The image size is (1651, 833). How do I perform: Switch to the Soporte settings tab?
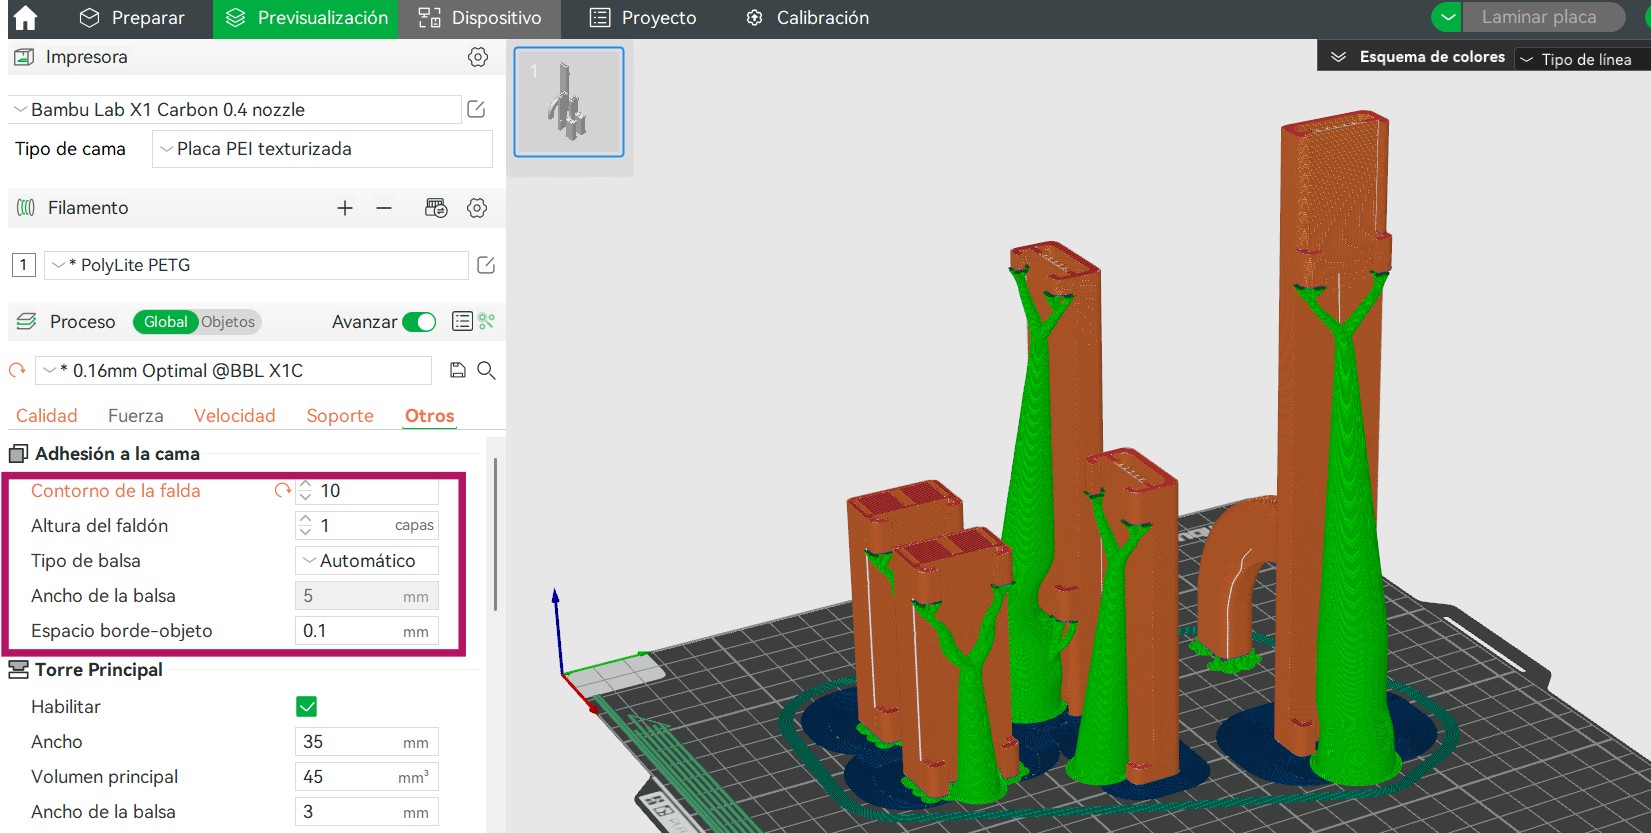point(340,416)
